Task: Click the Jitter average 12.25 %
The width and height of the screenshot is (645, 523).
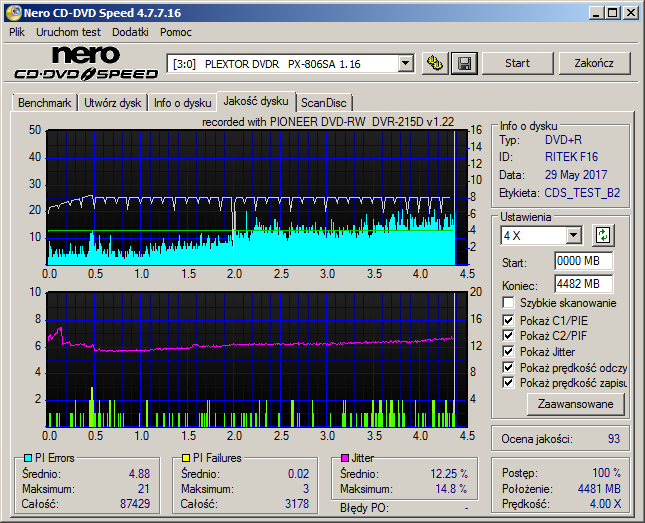Action: pyautogui.click(x=449, y=474)
